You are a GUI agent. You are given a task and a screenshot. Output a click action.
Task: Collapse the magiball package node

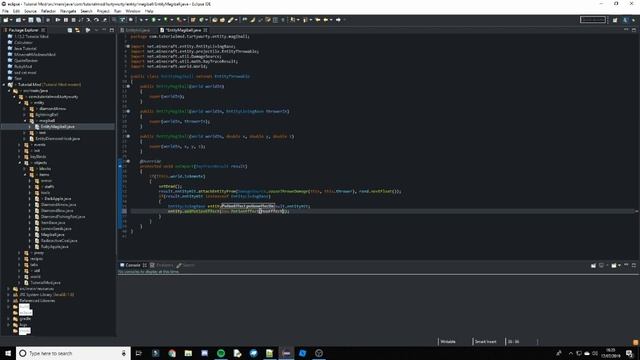(25, 121)
